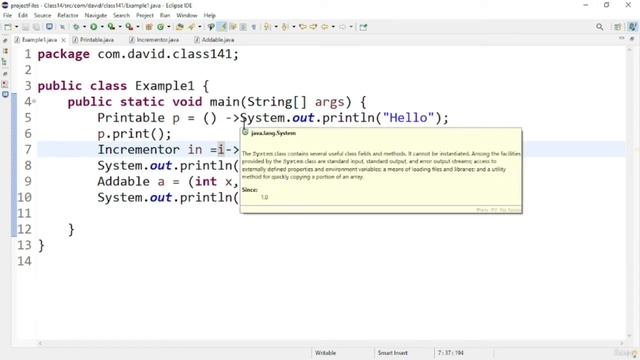Viewport: 640px width, 360px height.
Task: Click the java.lang.System tooltip title
Action: click(273, 133)
